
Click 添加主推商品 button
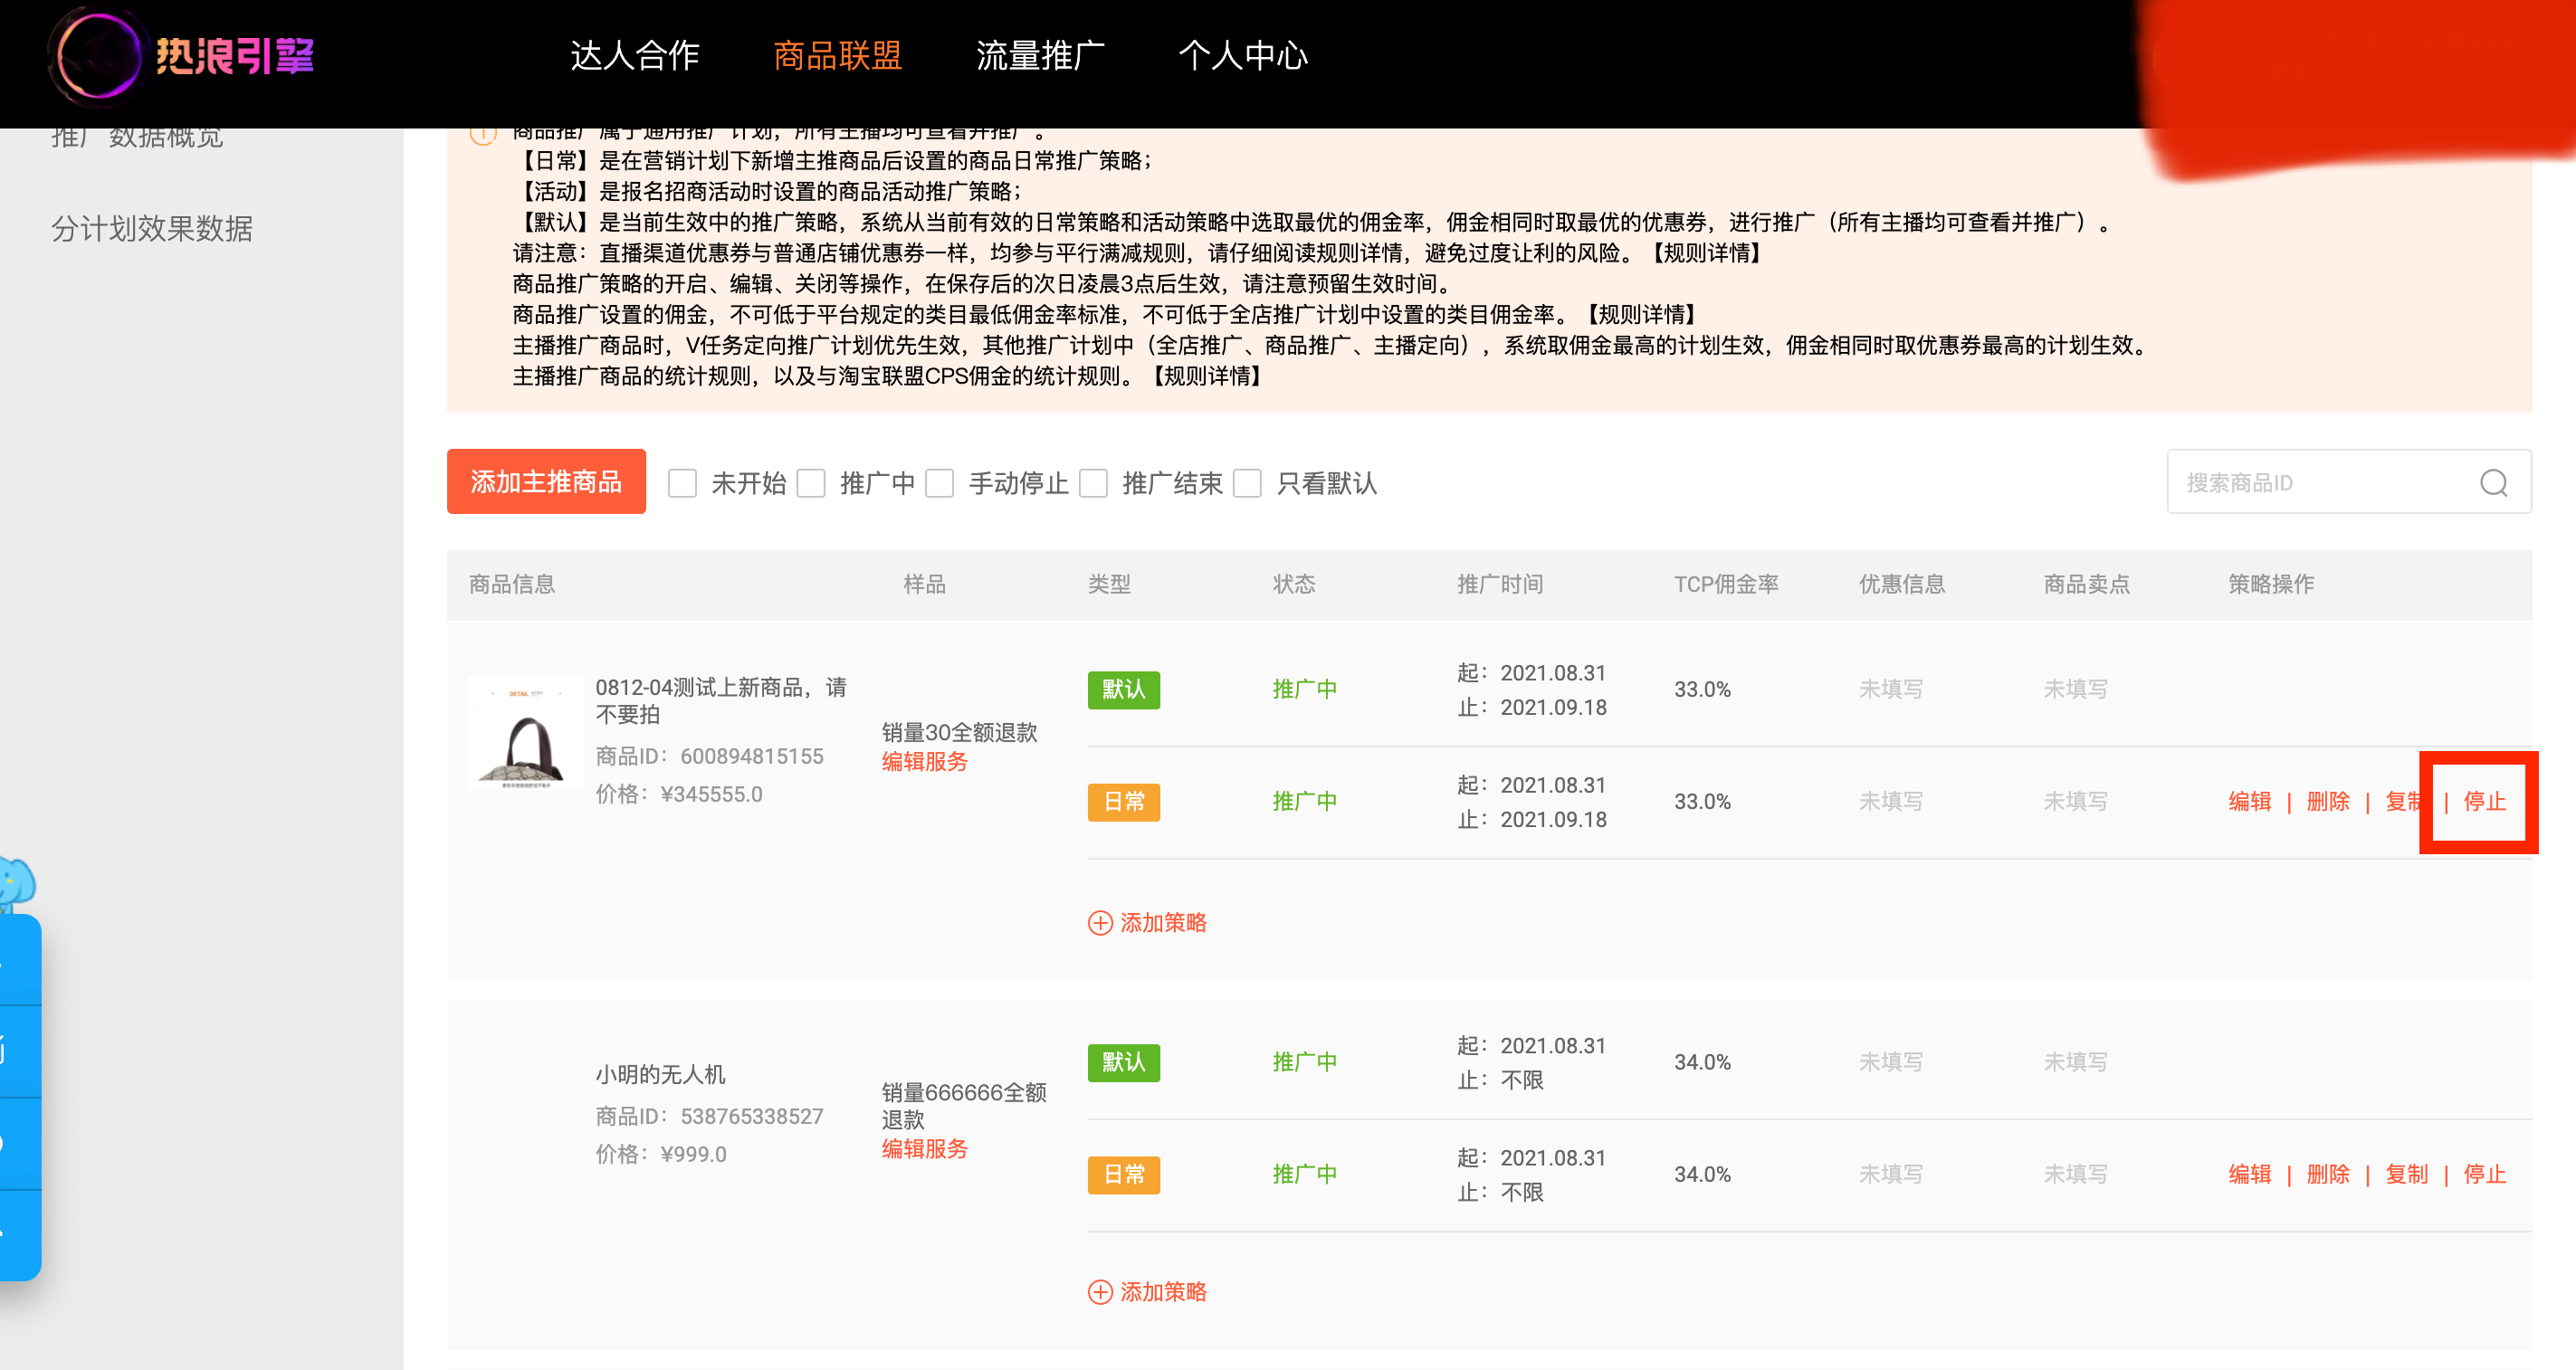point(546,482)
